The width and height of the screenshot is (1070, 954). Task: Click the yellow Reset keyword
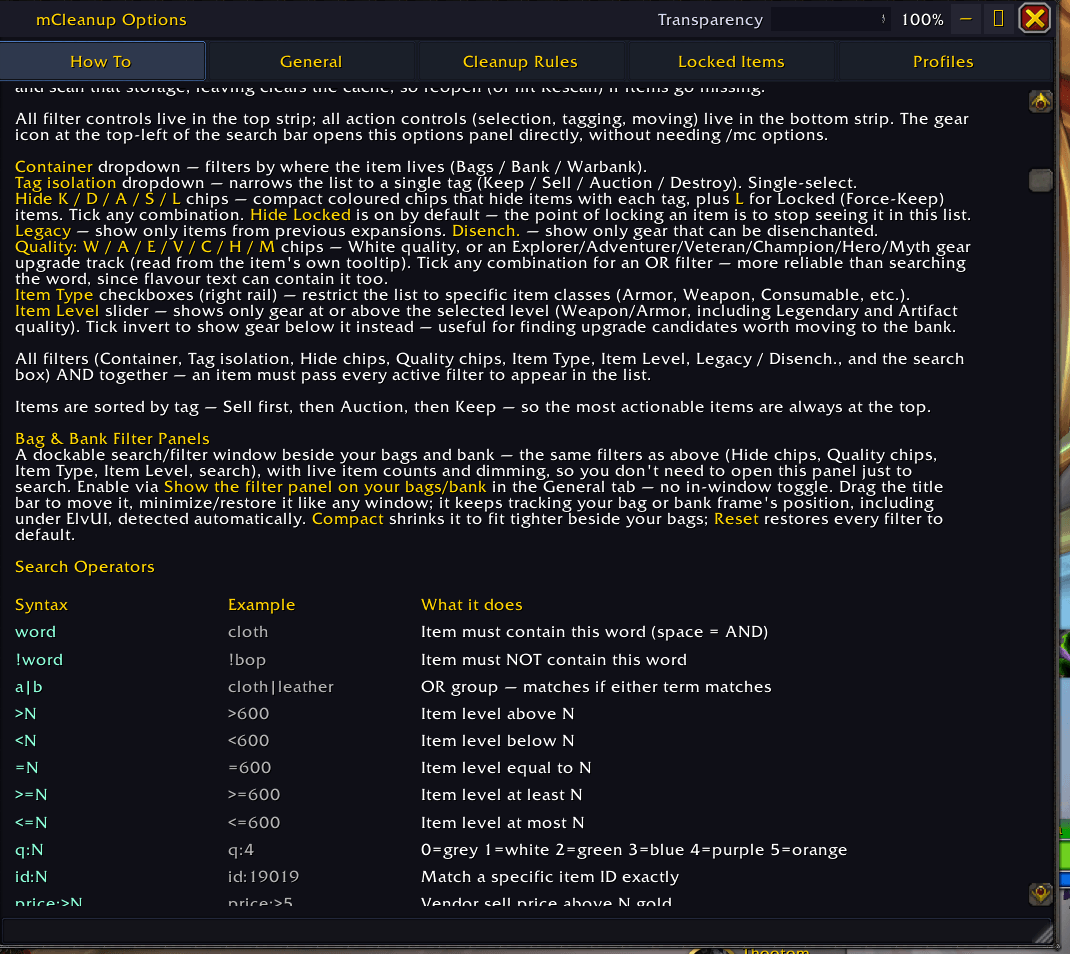(x=736, y=519)
